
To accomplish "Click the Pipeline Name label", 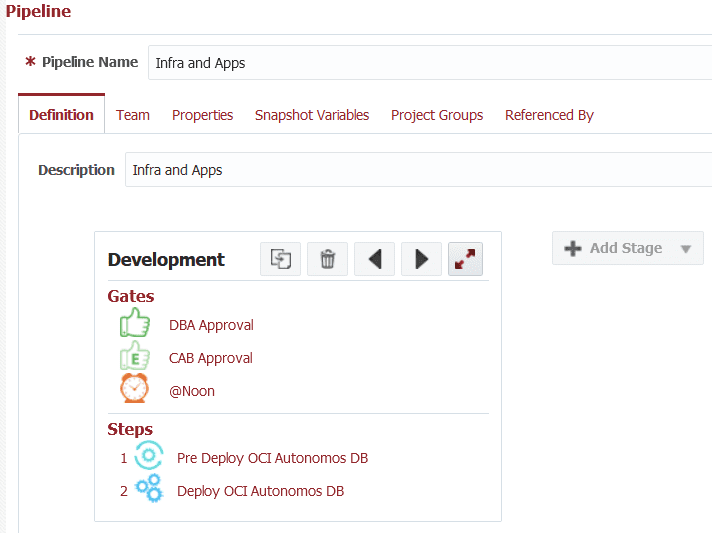I will [90, 62].
